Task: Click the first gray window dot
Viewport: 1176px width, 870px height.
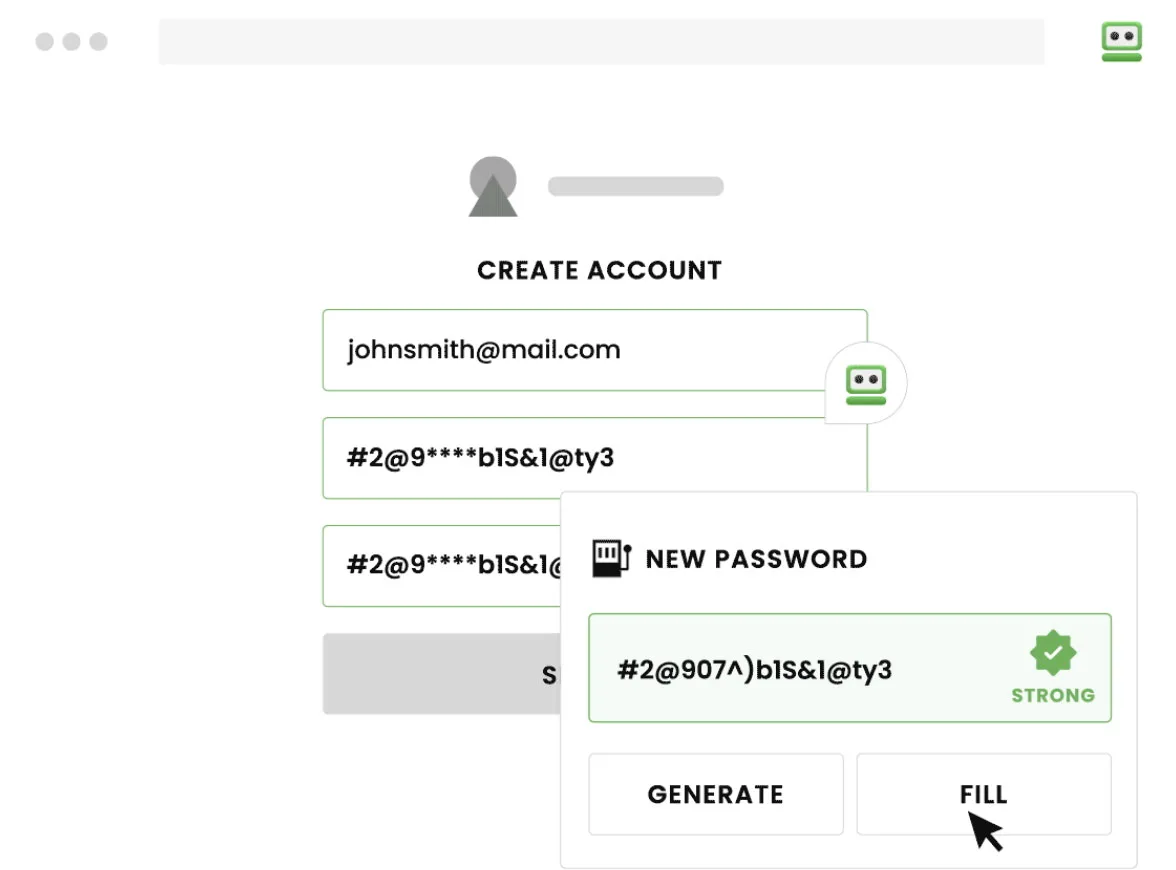Action: [45, 41]
